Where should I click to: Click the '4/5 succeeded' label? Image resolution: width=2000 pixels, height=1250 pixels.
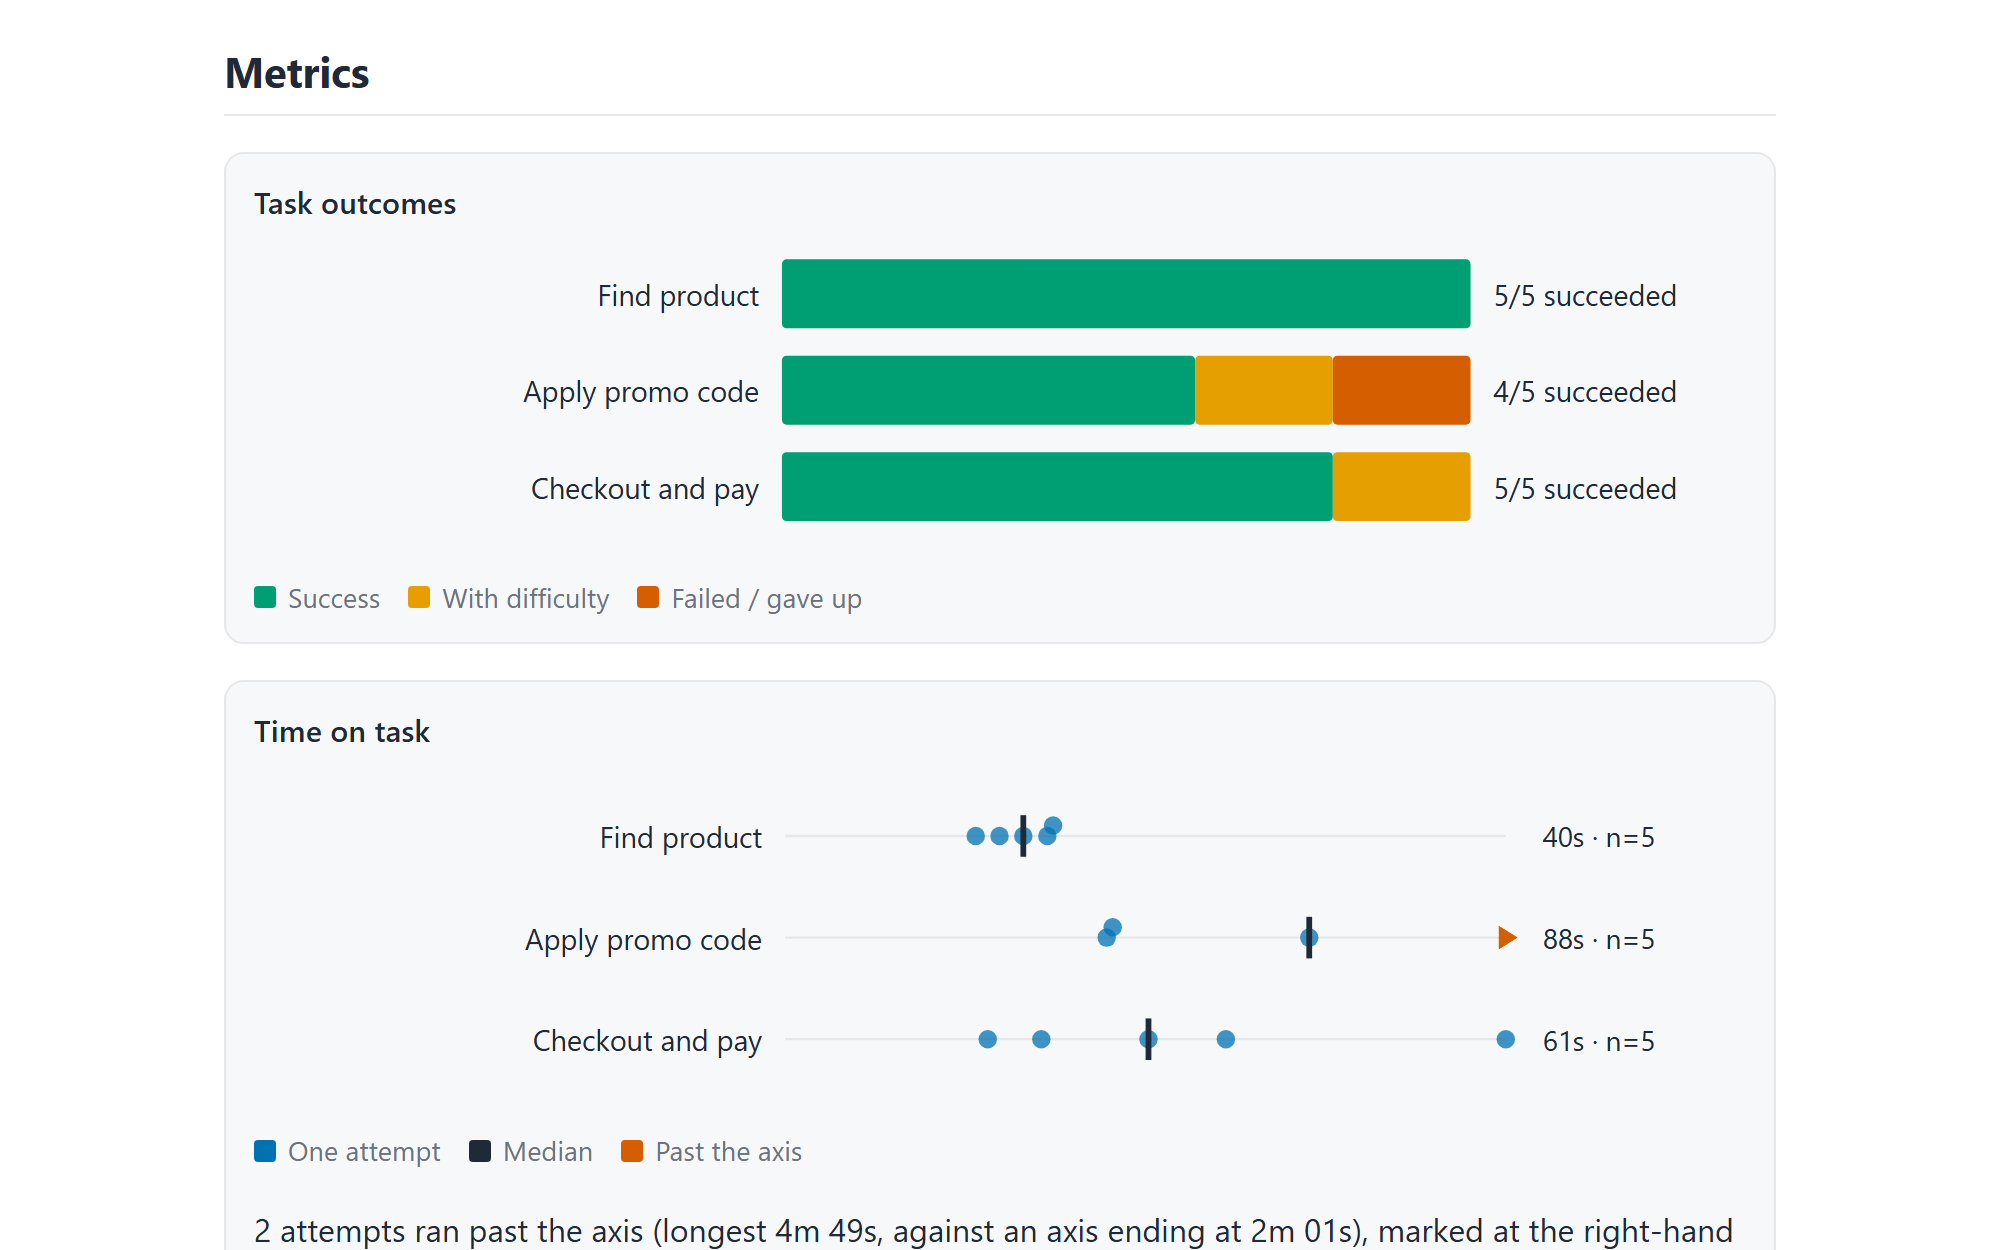click(x=1585, y=392)
